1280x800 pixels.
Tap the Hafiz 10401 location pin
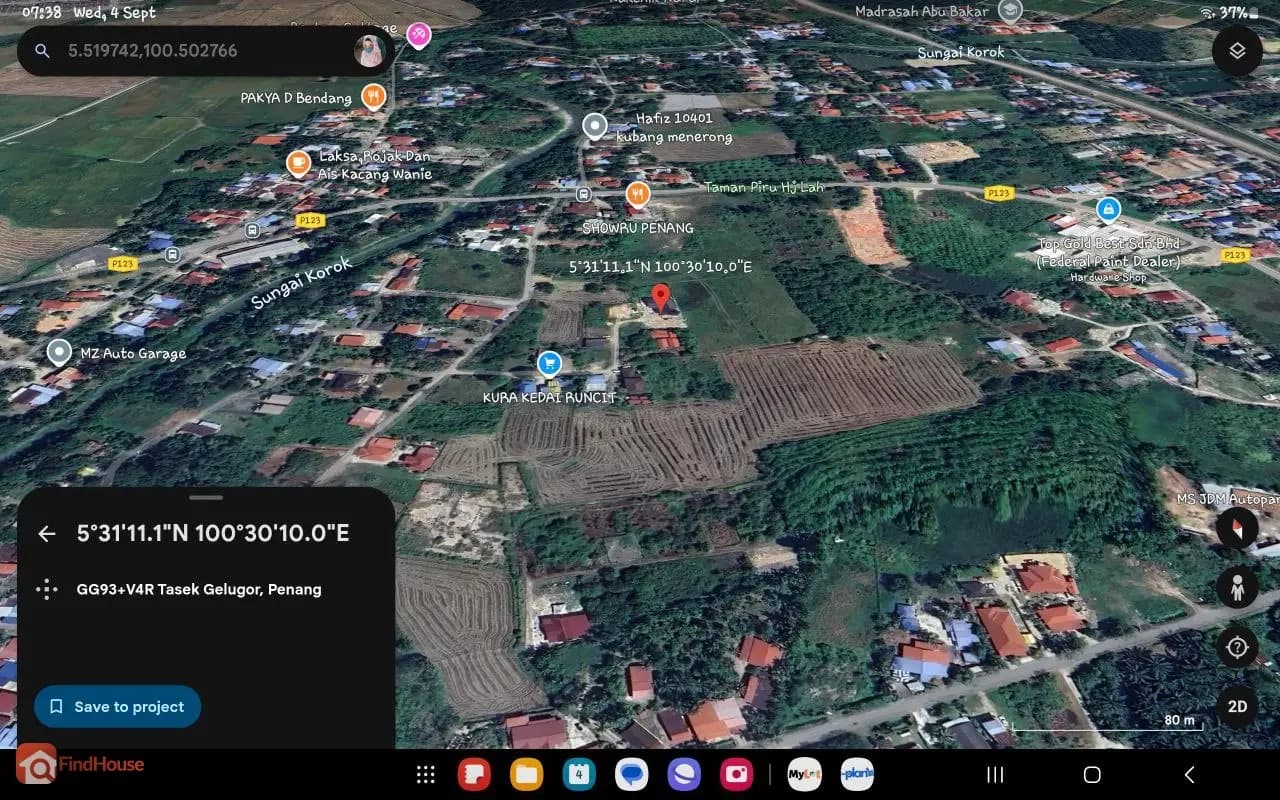595,126
